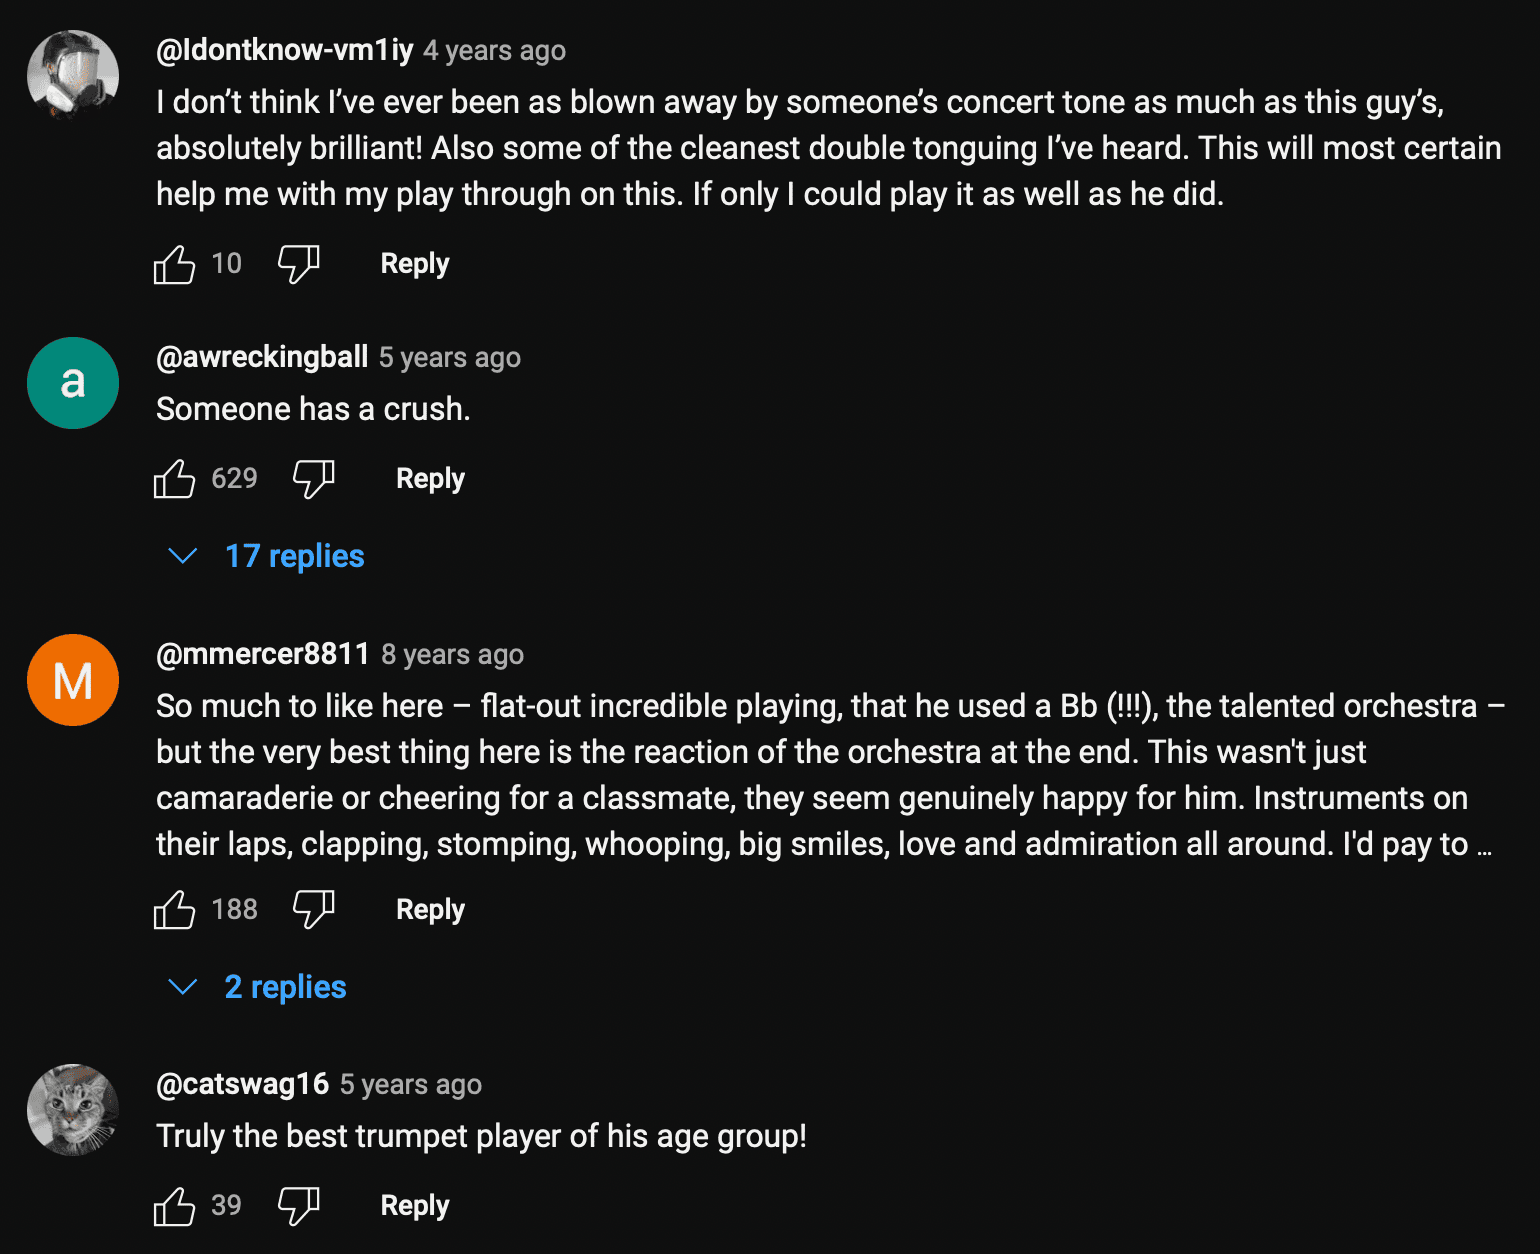This screenshot has height=1254, width=1540.
Task: Dislike @catswag16's comment
Action: pos(298,1206)
